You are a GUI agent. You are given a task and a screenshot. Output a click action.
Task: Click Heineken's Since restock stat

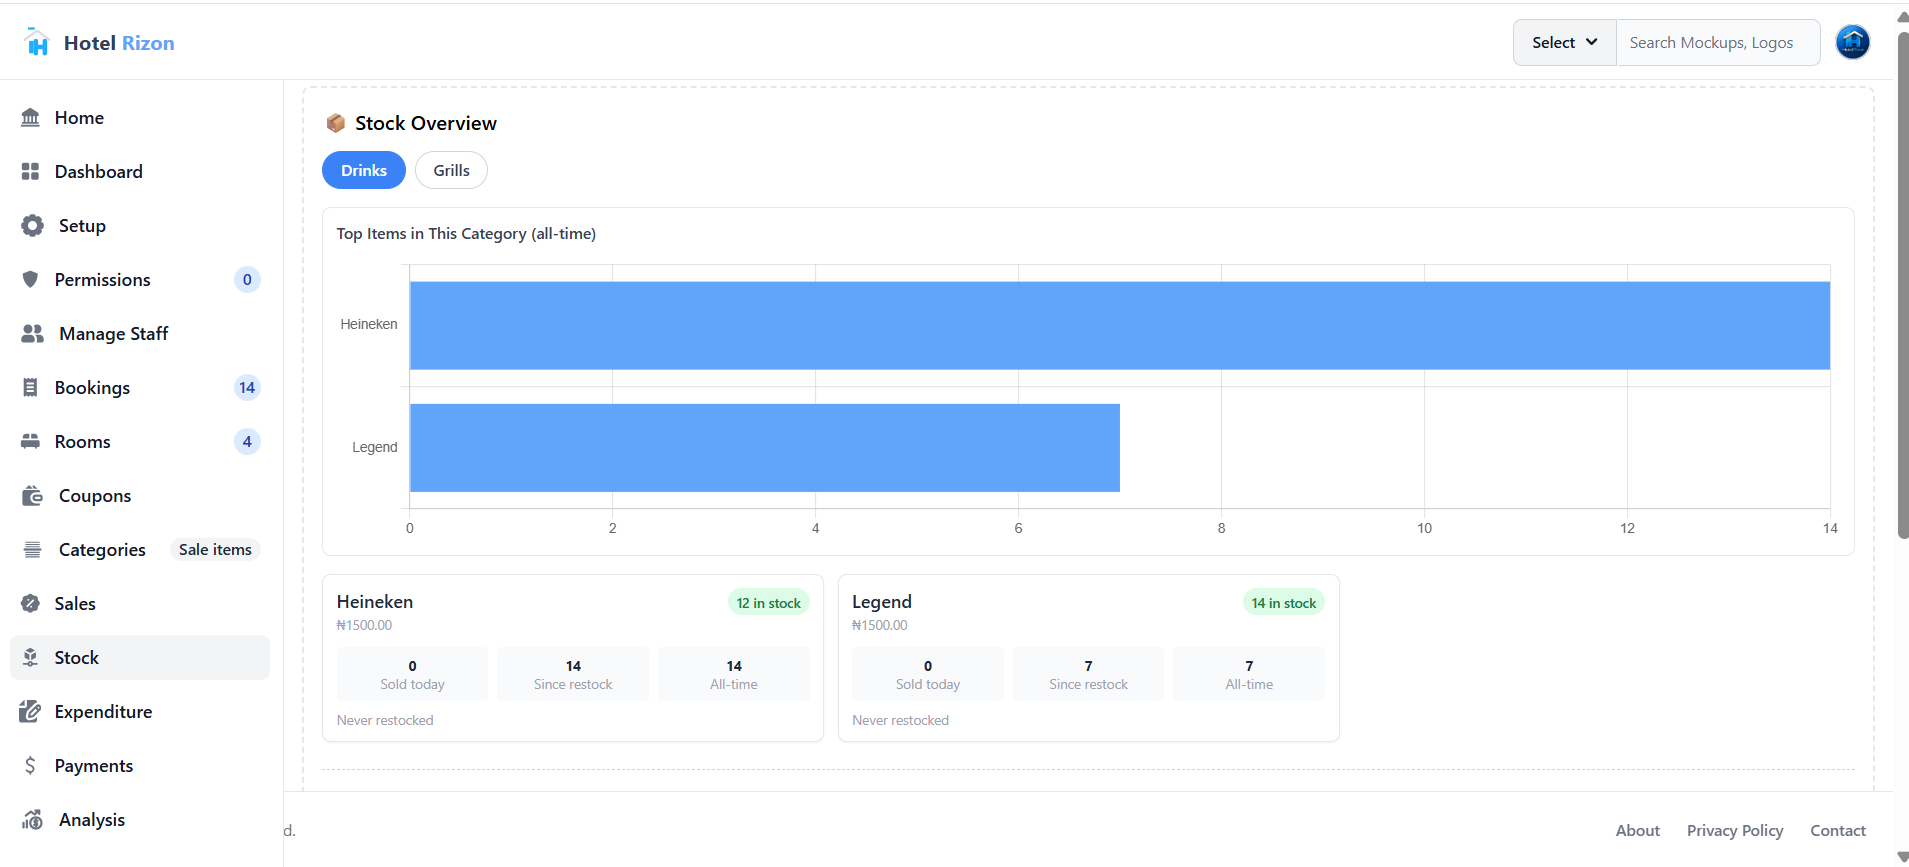[573, 674]
